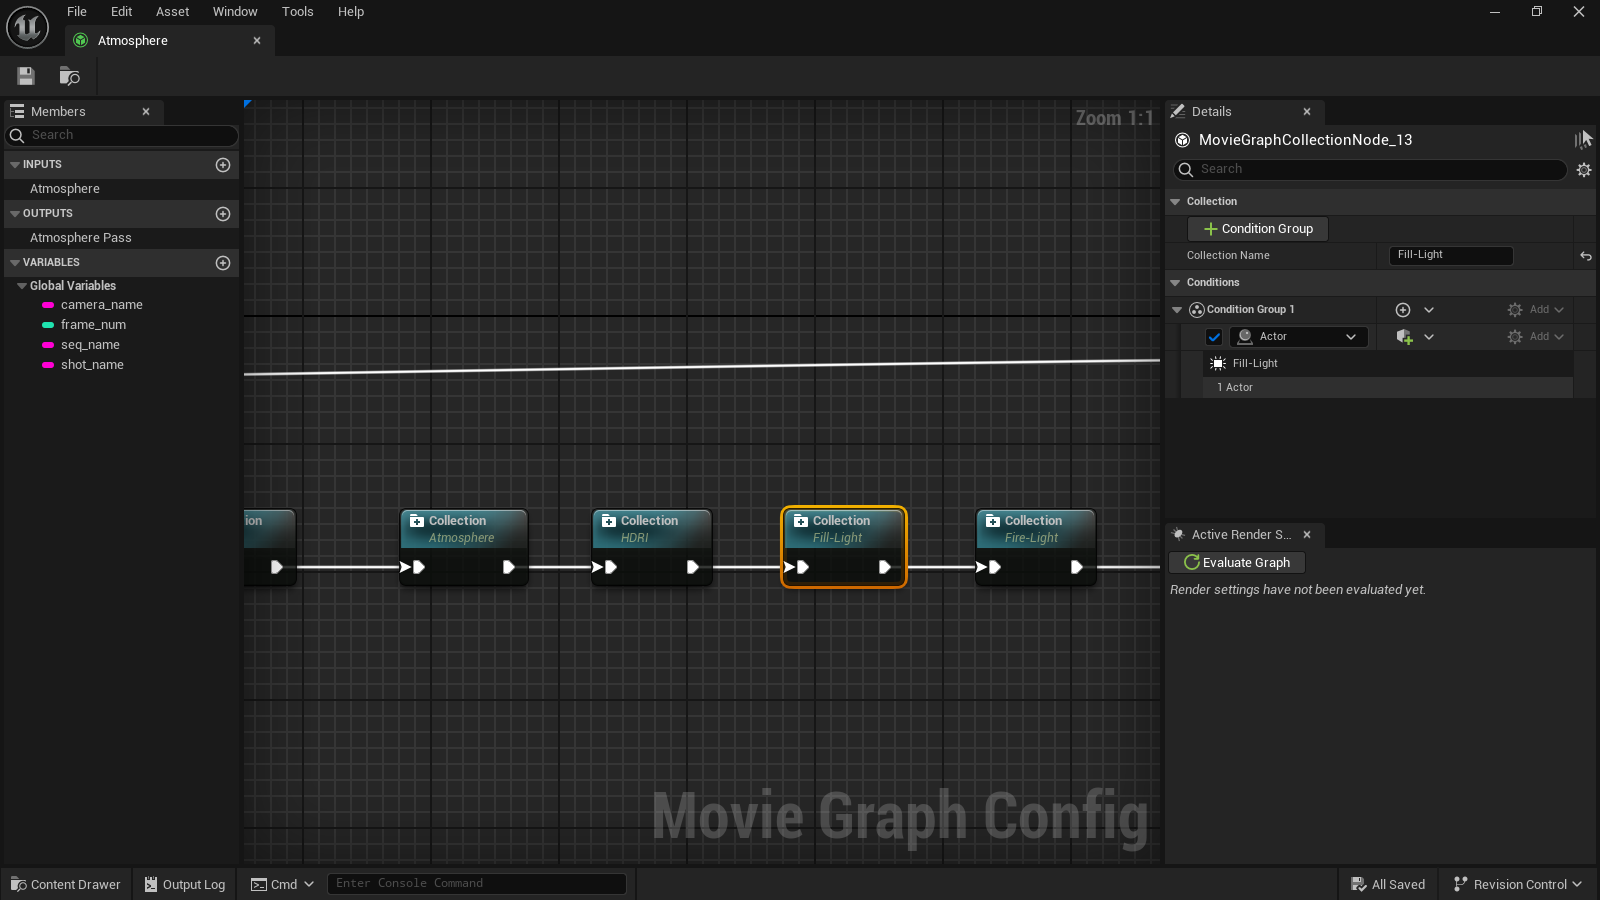Browse to asset in Content Browser icon
1600x900 pixels.
(x=69, y=76)
